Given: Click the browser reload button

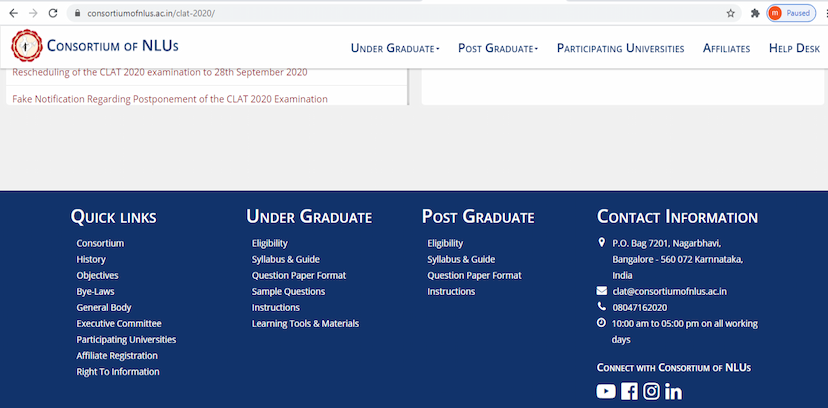Looking at the screenshot, I should [x=53, y=13].
